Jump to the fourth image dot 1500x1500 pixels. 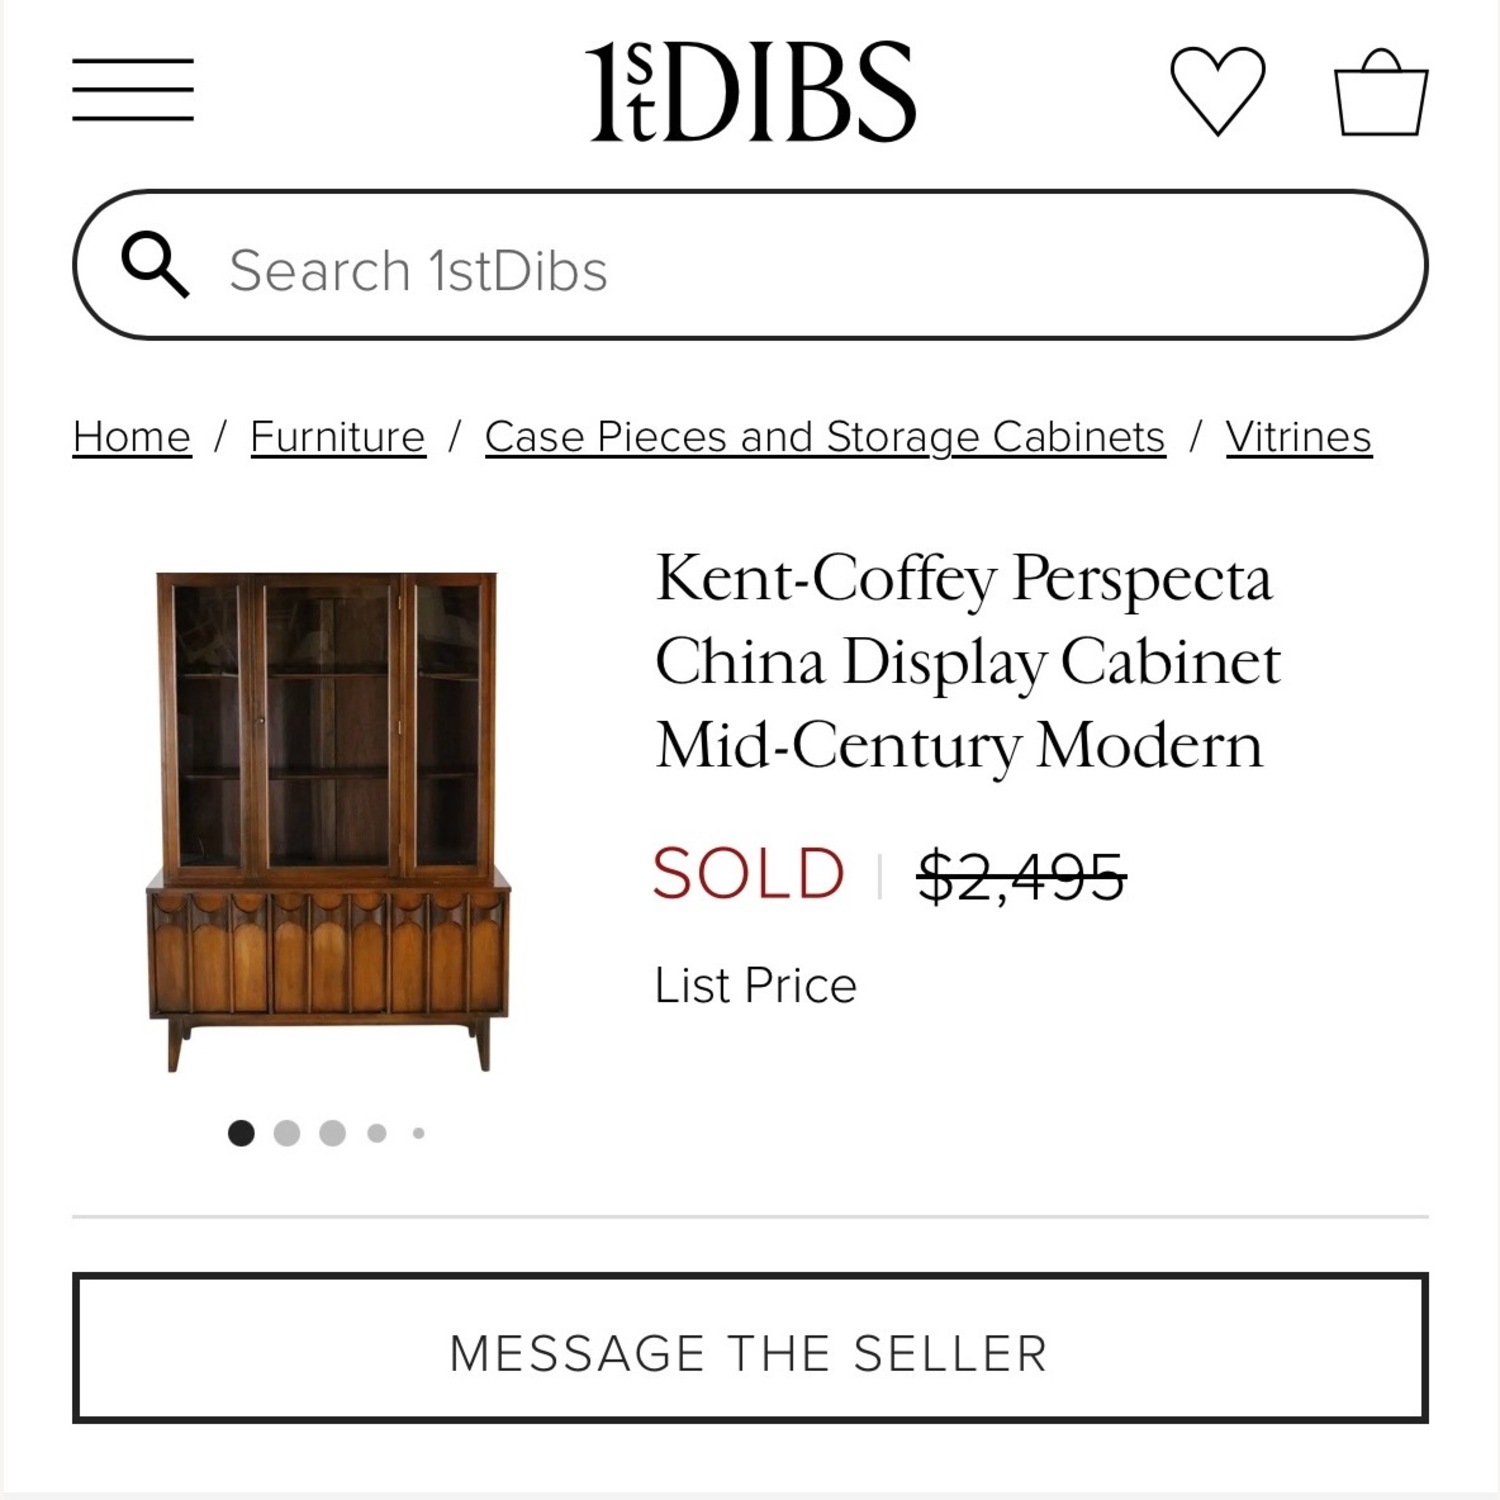point(375,1132)
